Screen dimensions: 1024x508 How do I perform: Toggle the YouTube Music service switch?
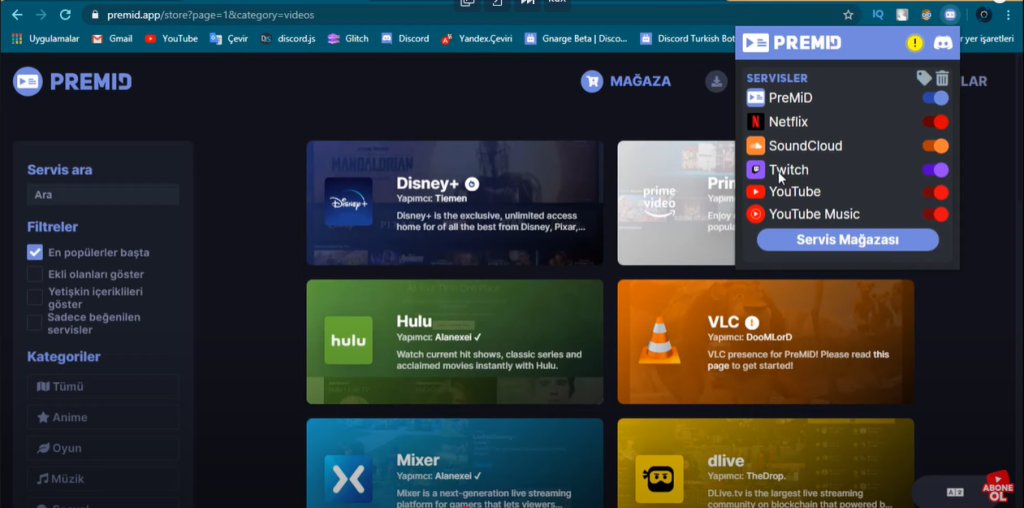click(935, 214)
